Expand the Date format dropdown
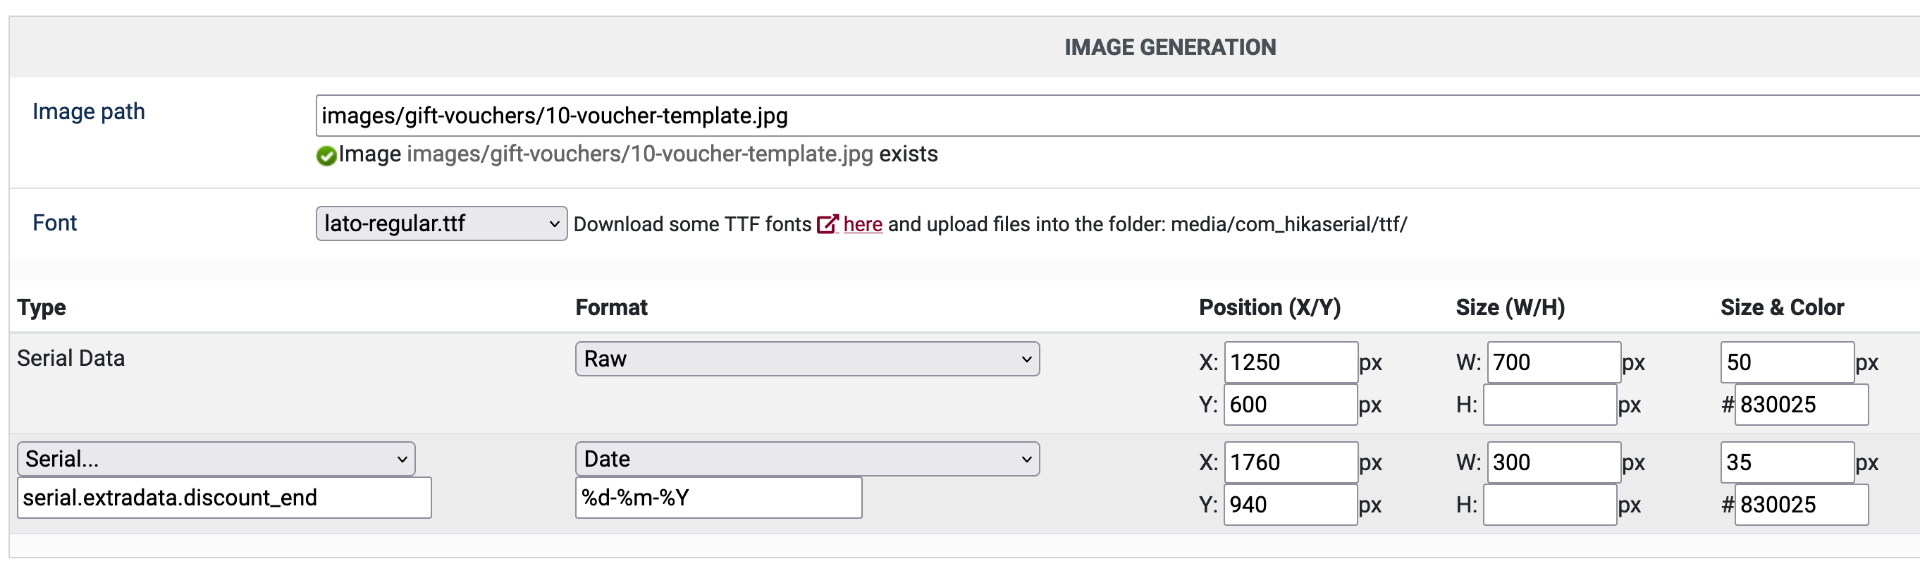1920x565 pixels. (x=807, y=459)
